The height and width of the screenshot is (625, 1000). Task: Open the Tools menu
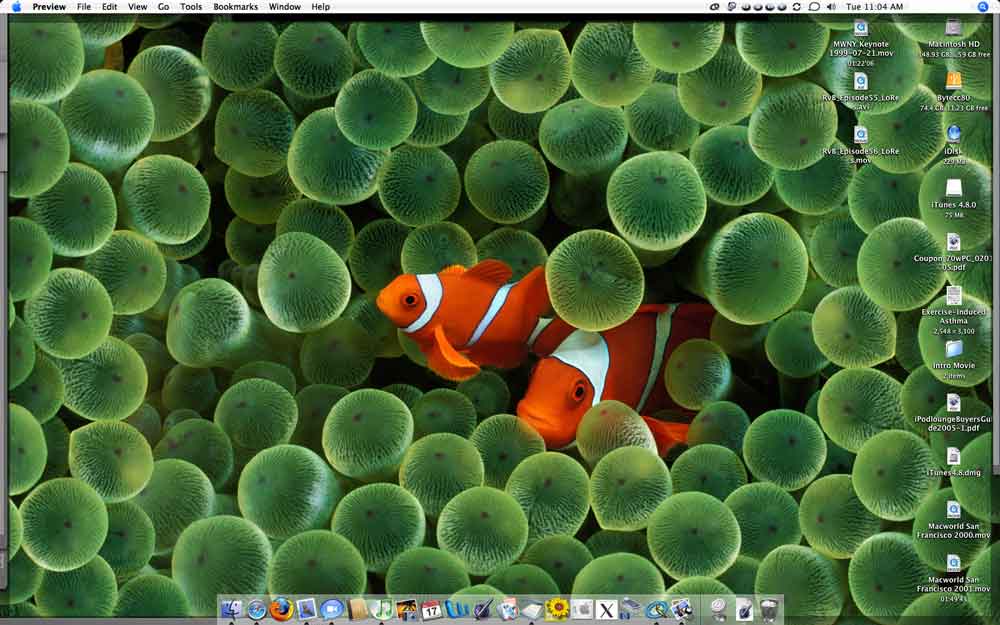pyautogui.click(x=190, y=6)
